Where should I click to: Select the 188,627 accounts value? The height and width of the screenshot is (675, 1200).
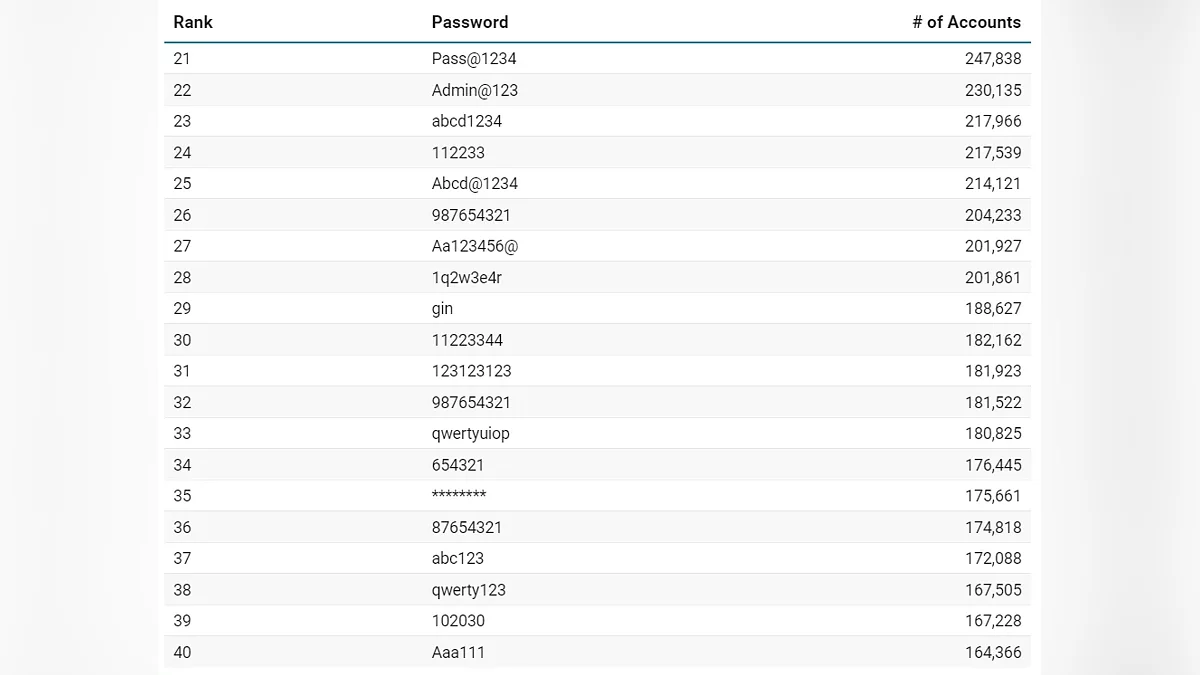993,309
